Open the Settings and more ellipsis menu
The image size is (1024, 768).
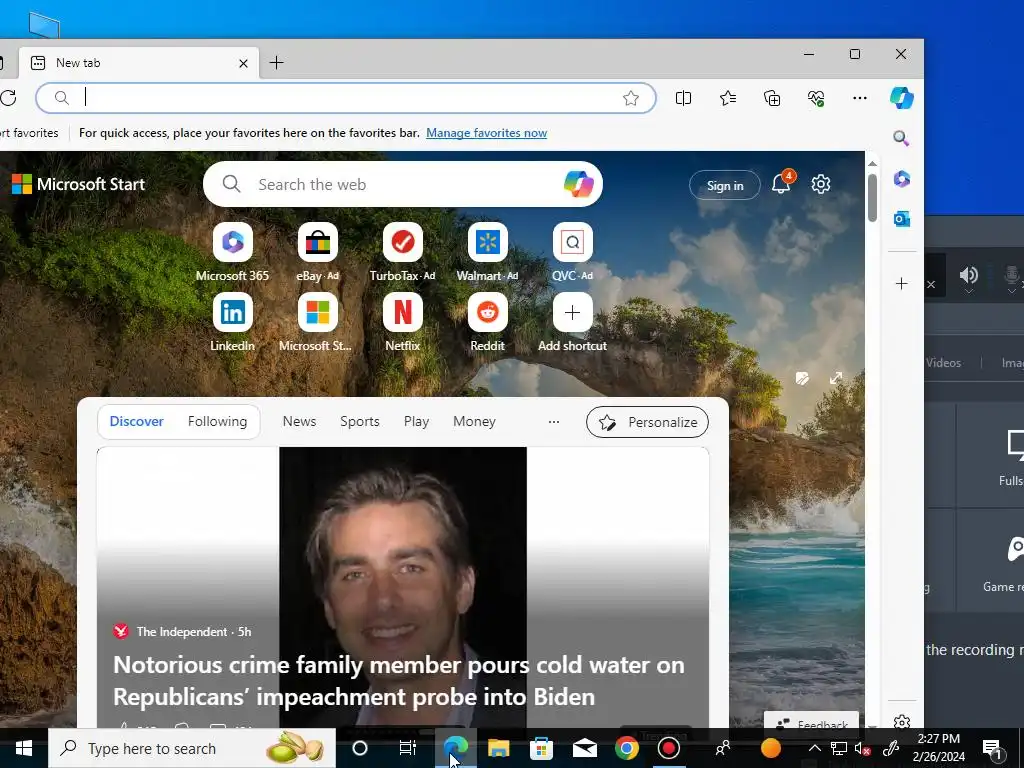pos(860,98)
